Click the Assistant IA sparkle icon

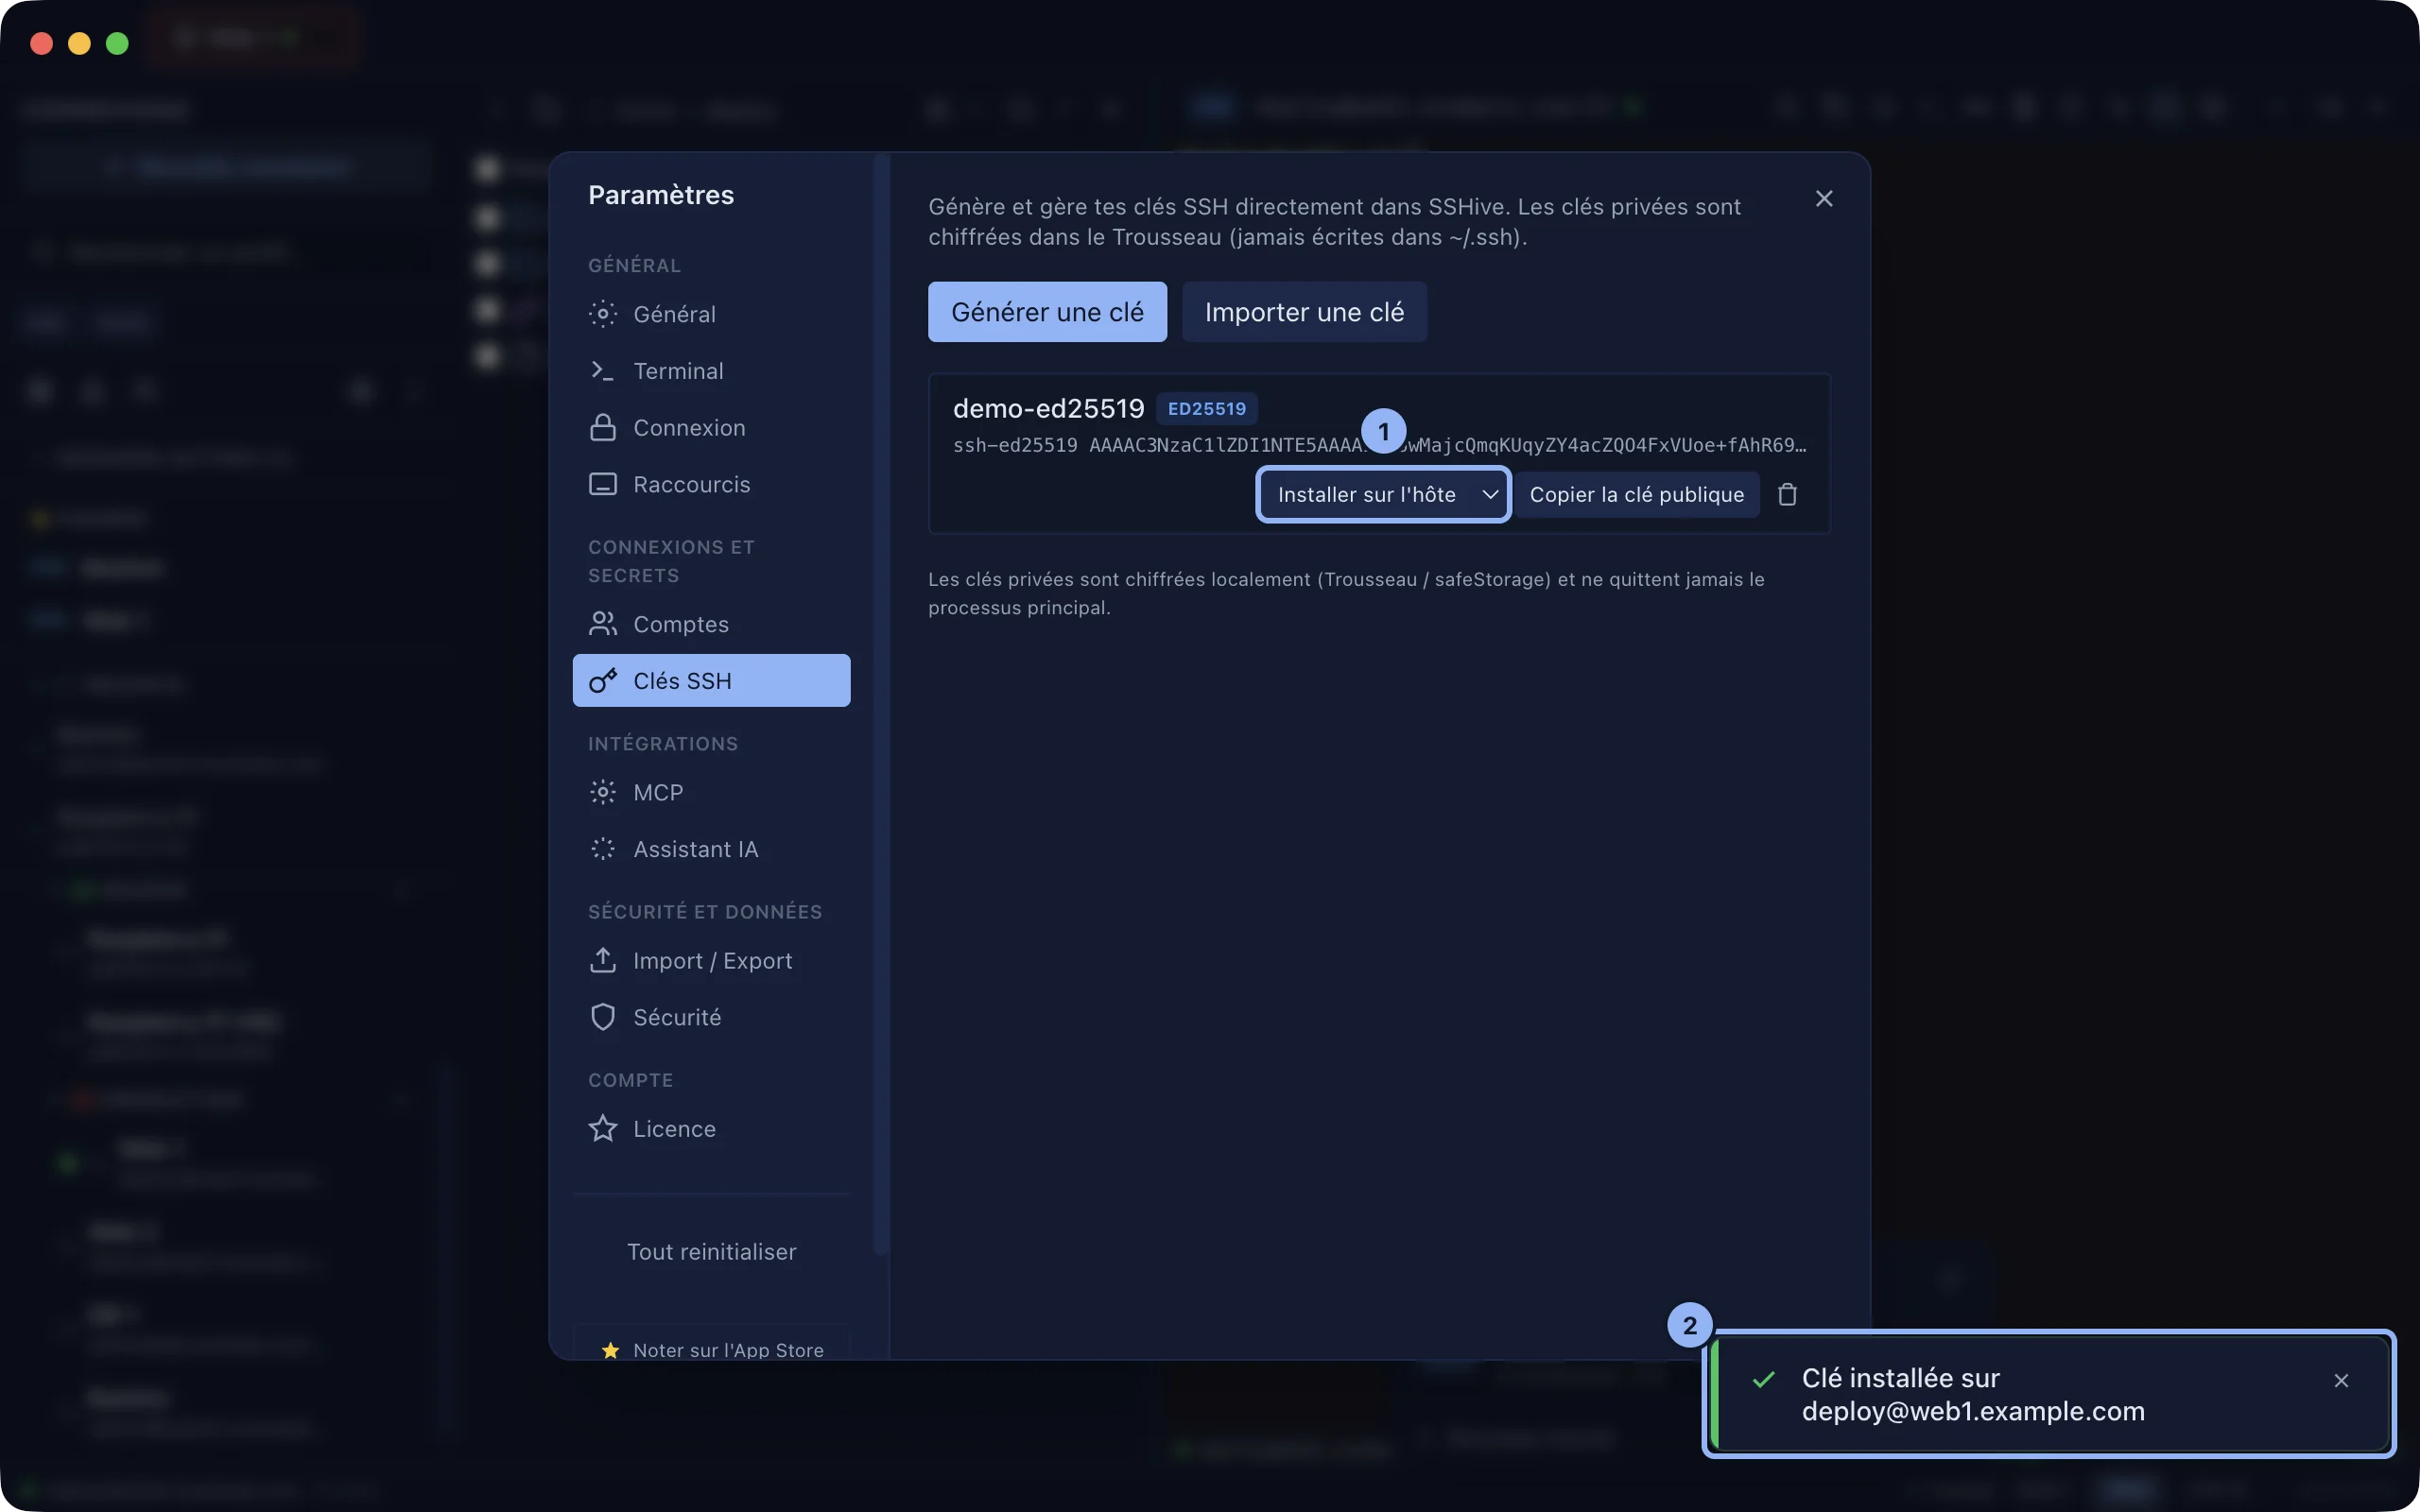pos(603,849)
